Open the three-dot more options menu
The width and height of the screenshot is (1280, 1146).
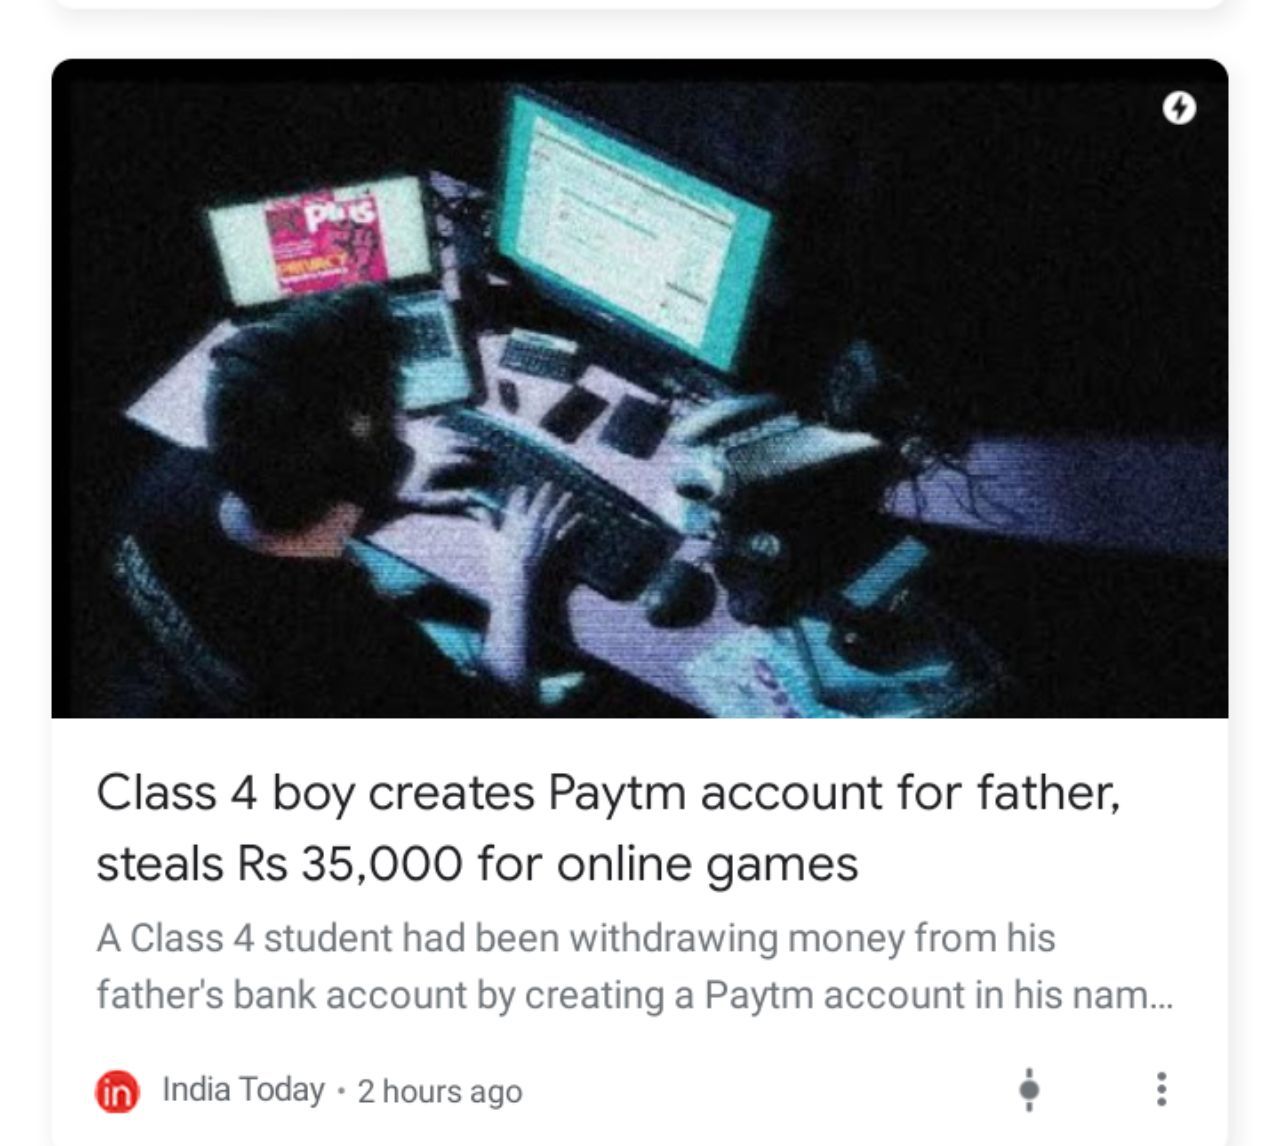pyautogui.click(x=1161, y=1089)
